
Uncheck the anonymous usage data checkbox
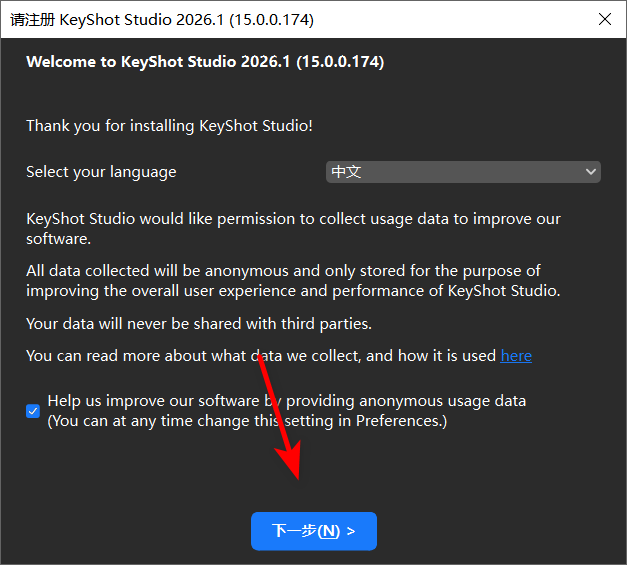[x=33, y=411]
